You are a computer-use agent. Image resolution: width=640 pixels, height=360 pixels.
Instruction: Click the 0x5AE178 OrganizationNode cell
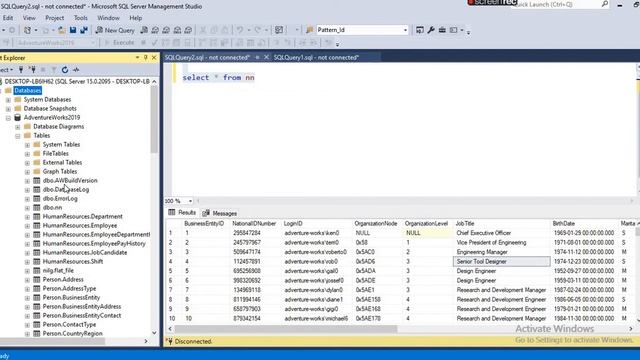coord(378,318)
